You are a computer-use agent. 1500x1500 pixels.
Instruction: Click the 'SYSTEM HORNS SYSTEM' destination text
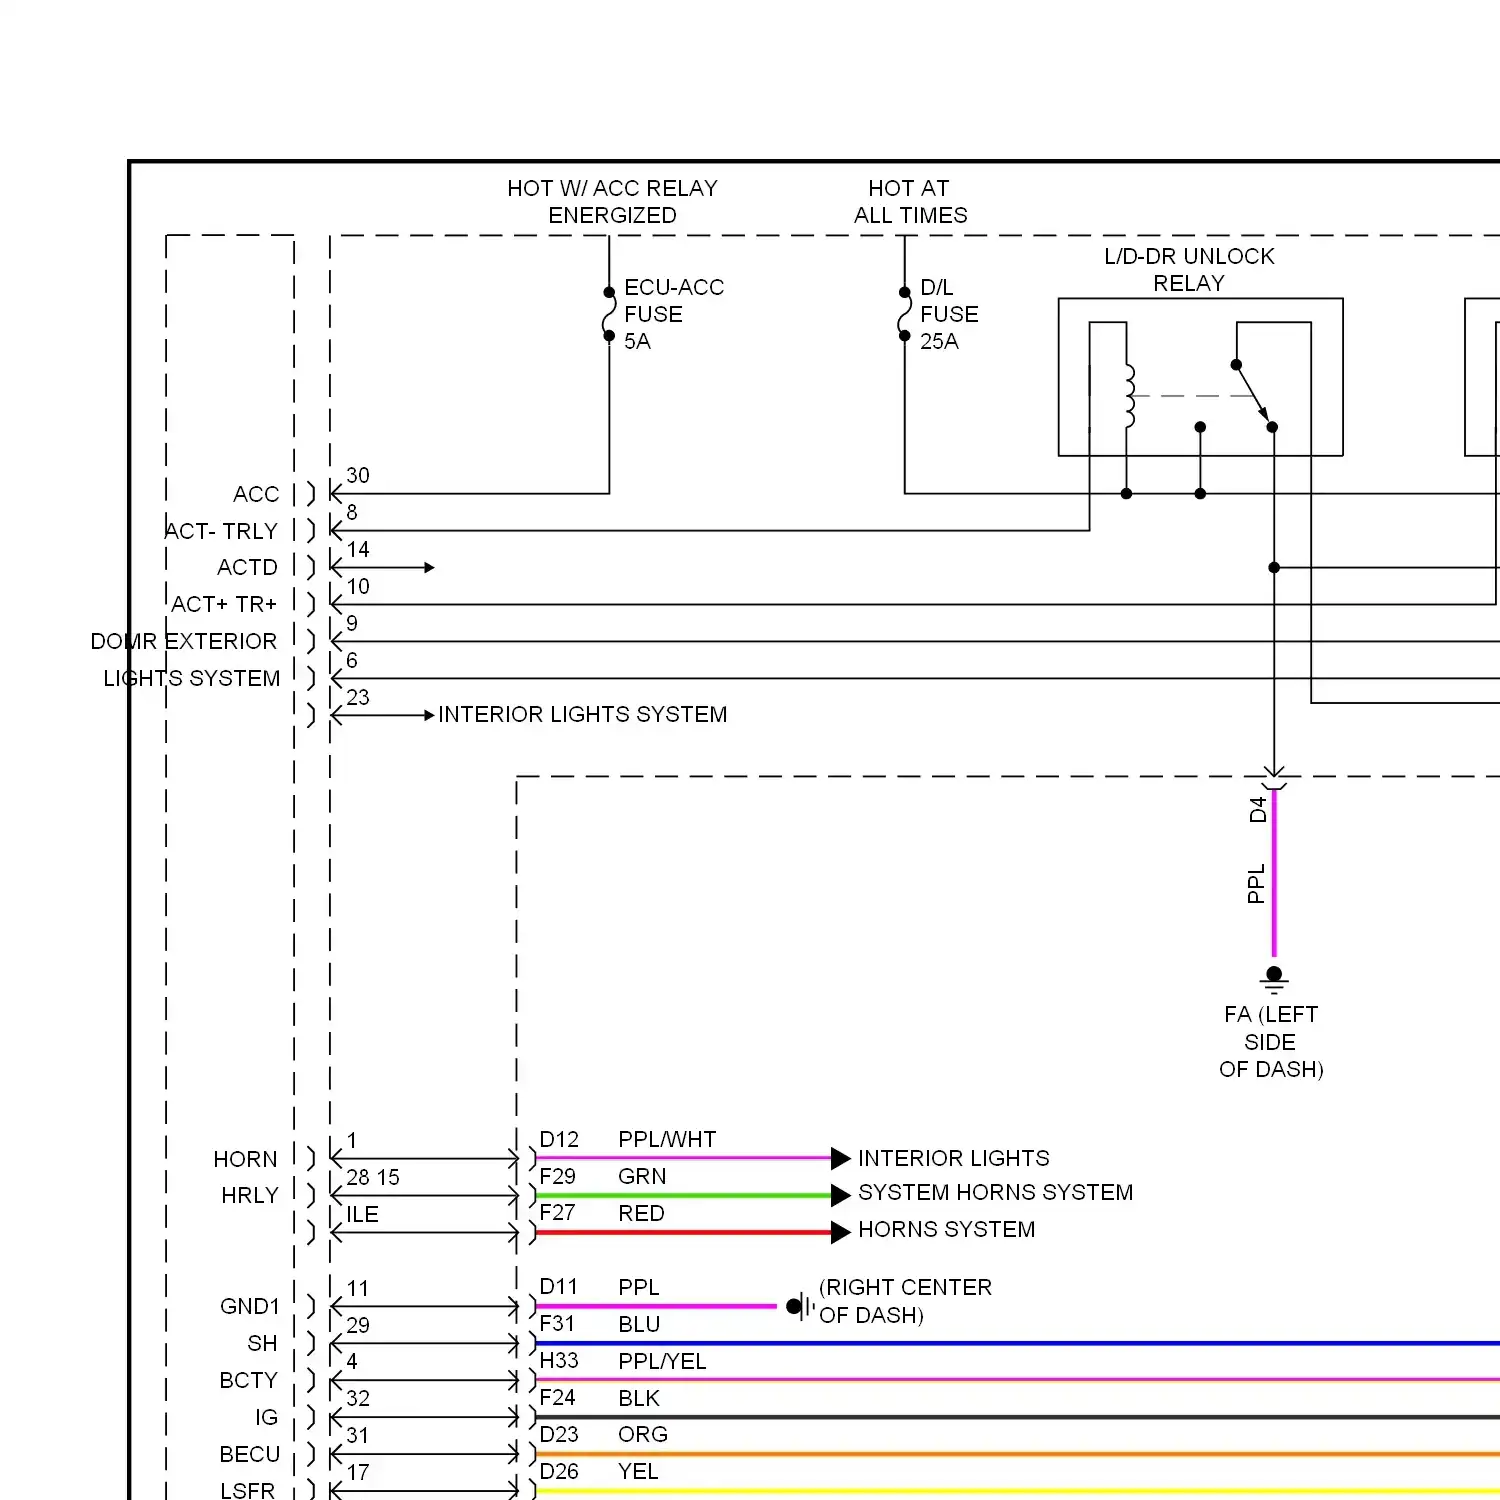coord(996,1192)
